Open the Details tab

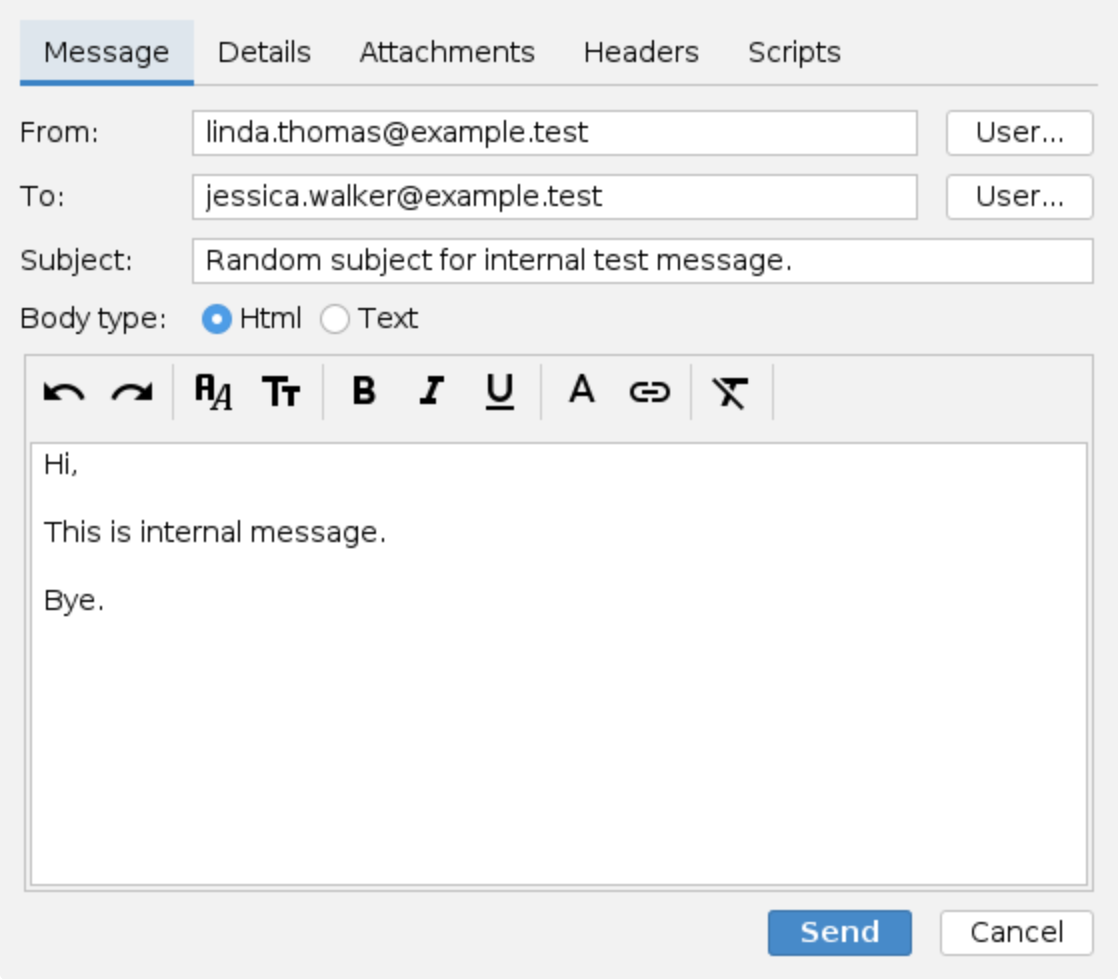[x=265, y=53]
